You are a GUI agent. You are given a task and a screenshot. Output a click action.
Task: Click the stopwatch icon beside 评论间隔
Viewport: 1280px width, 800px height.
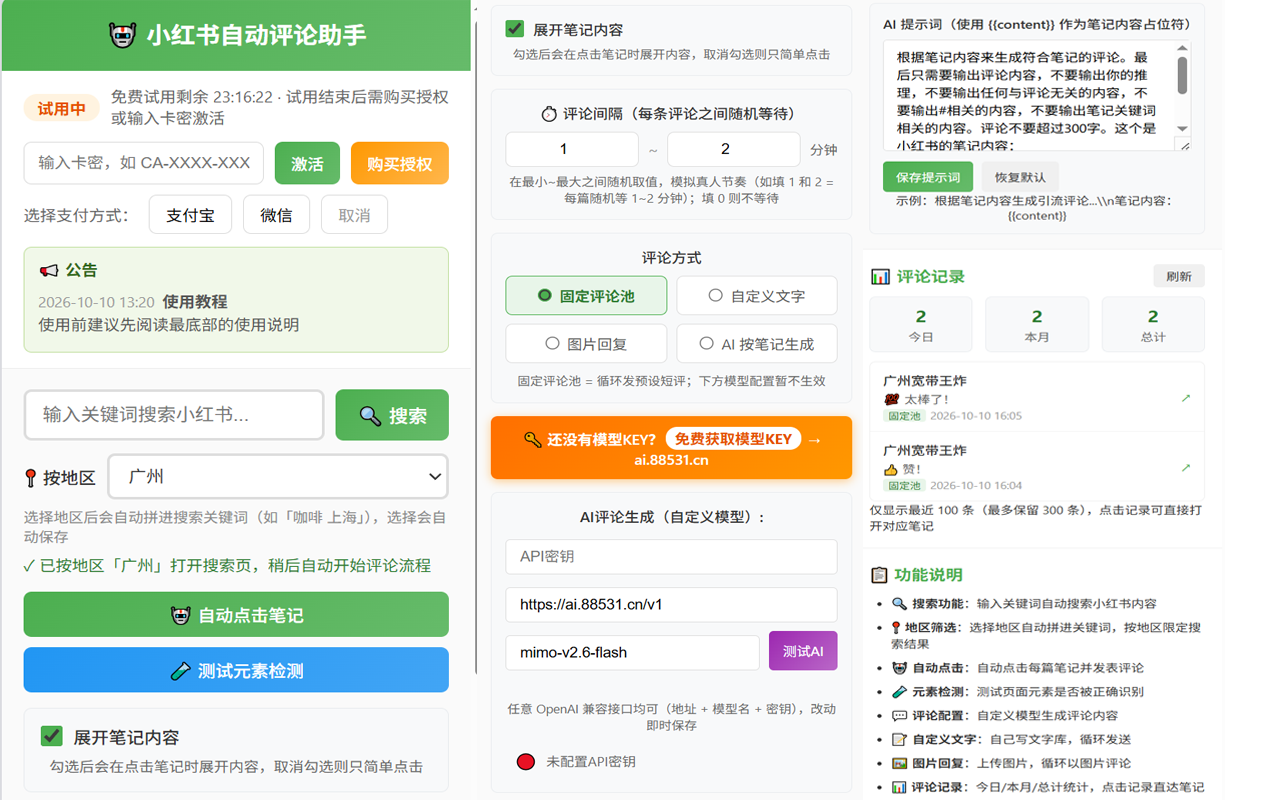[549, 114]
